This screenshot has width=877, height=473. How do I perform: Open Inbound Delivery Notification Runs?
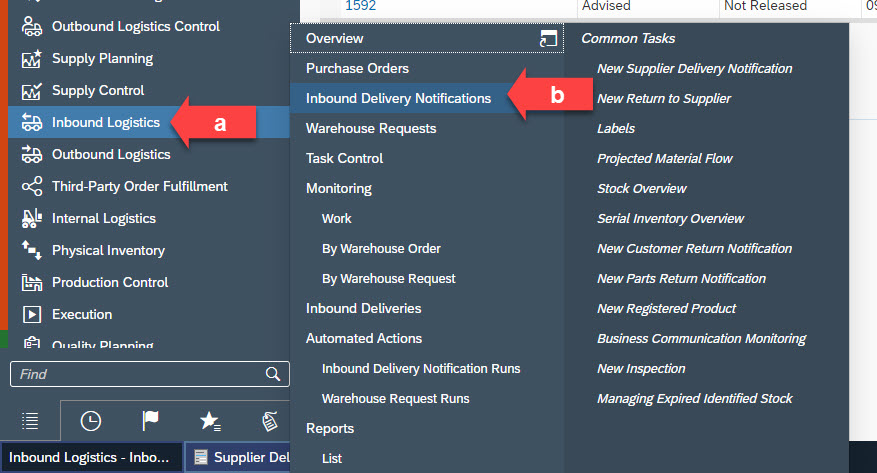point(421,368)
